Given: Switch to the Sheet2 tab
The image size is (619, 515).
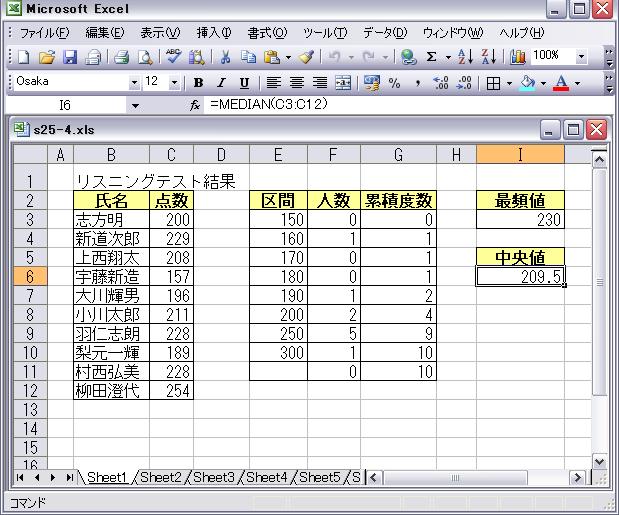Looking at the screenshot, I should (161, 478).
